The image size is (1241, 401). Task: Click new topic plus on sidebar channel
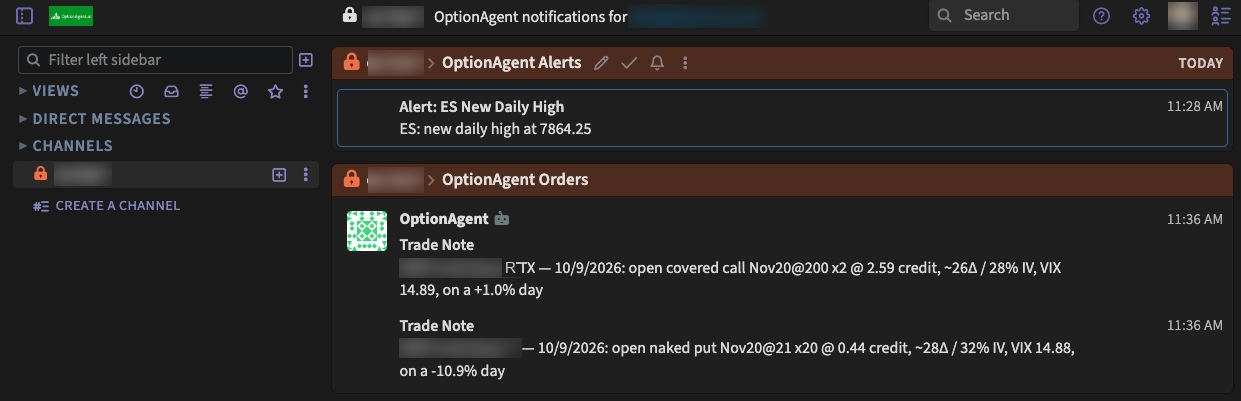[x=280, y=174]
